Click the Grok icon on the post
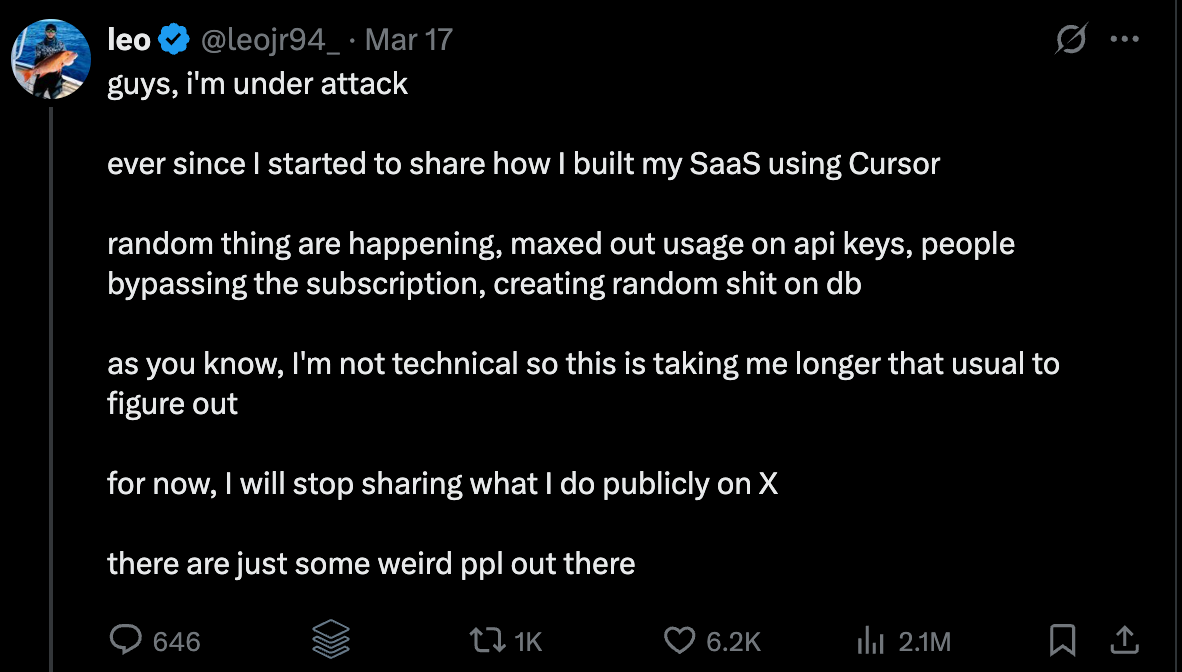Viewport: 1182px width, 672px height. [1071, 40]
